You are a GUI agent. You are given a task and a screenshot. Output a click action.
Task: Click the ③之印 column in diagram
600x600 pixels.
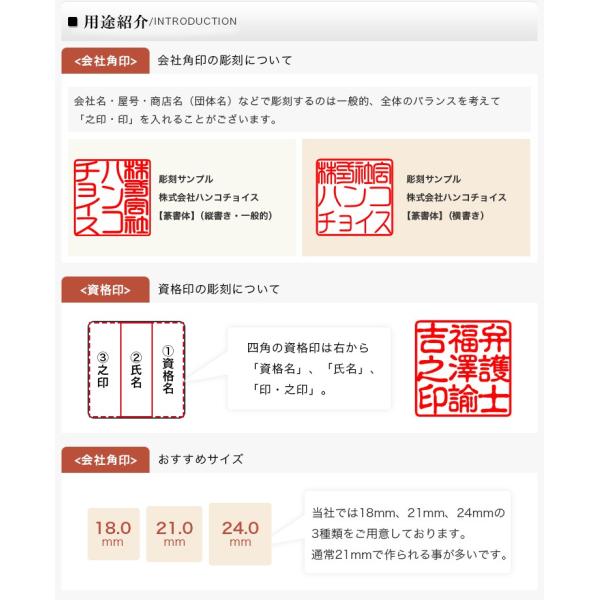click(x=104, y=370)
